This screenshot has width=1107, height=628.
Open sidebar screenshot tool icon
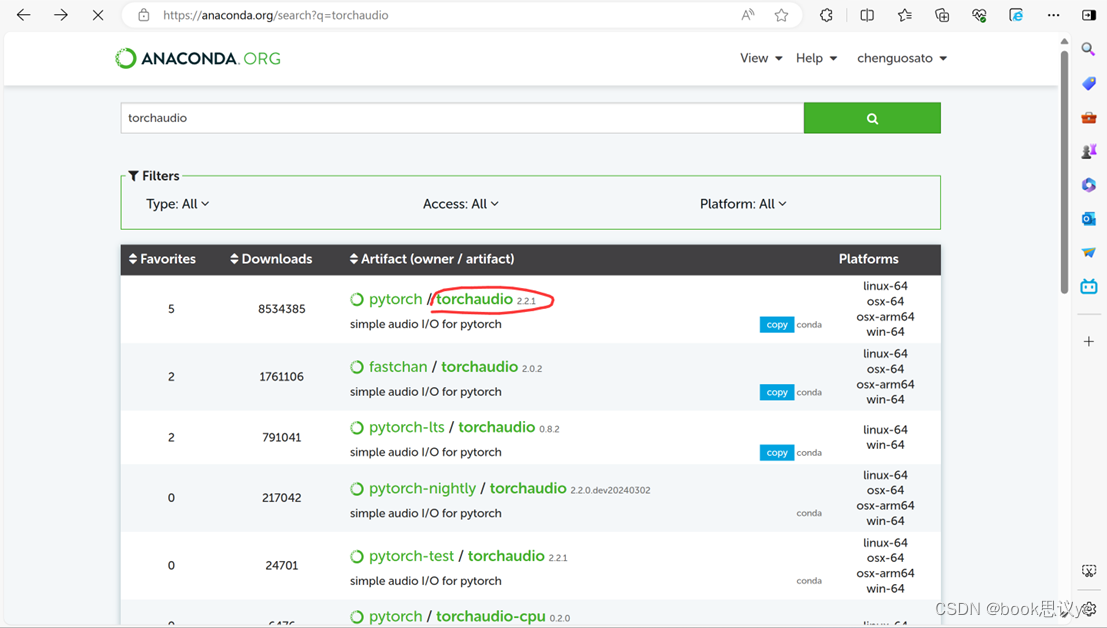(1089, 571)
